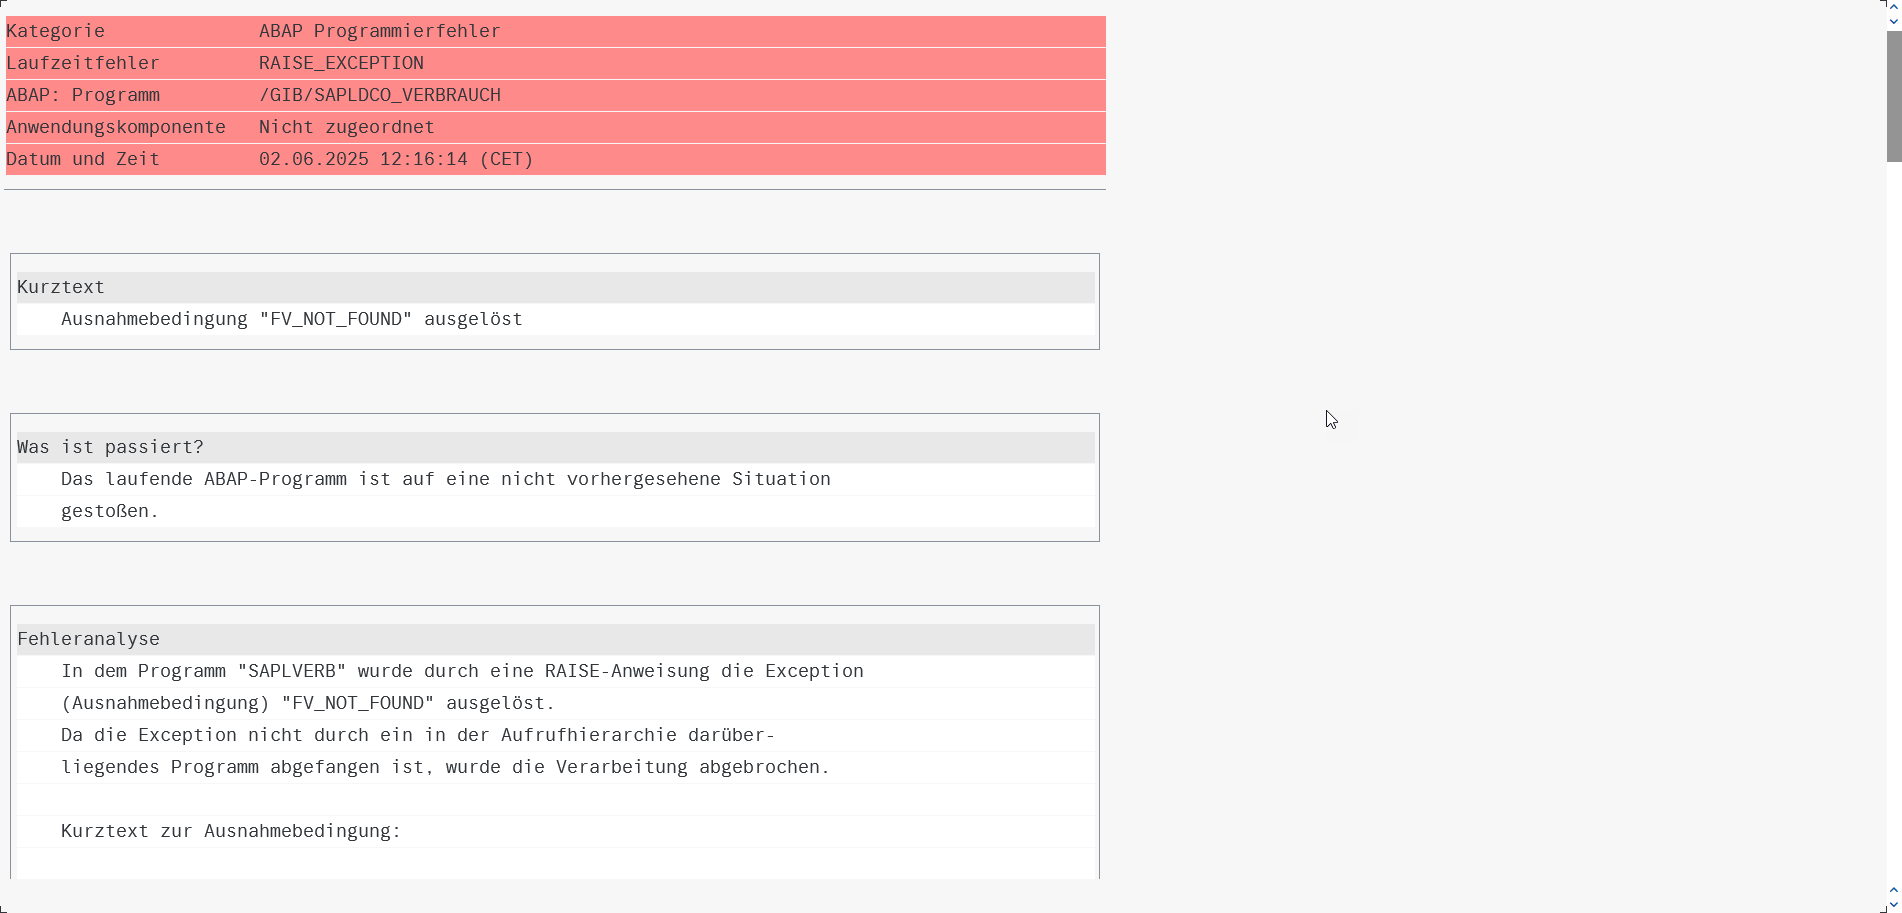
Task: Click the "Anwendungskomponente" field label
Action: 116,127
